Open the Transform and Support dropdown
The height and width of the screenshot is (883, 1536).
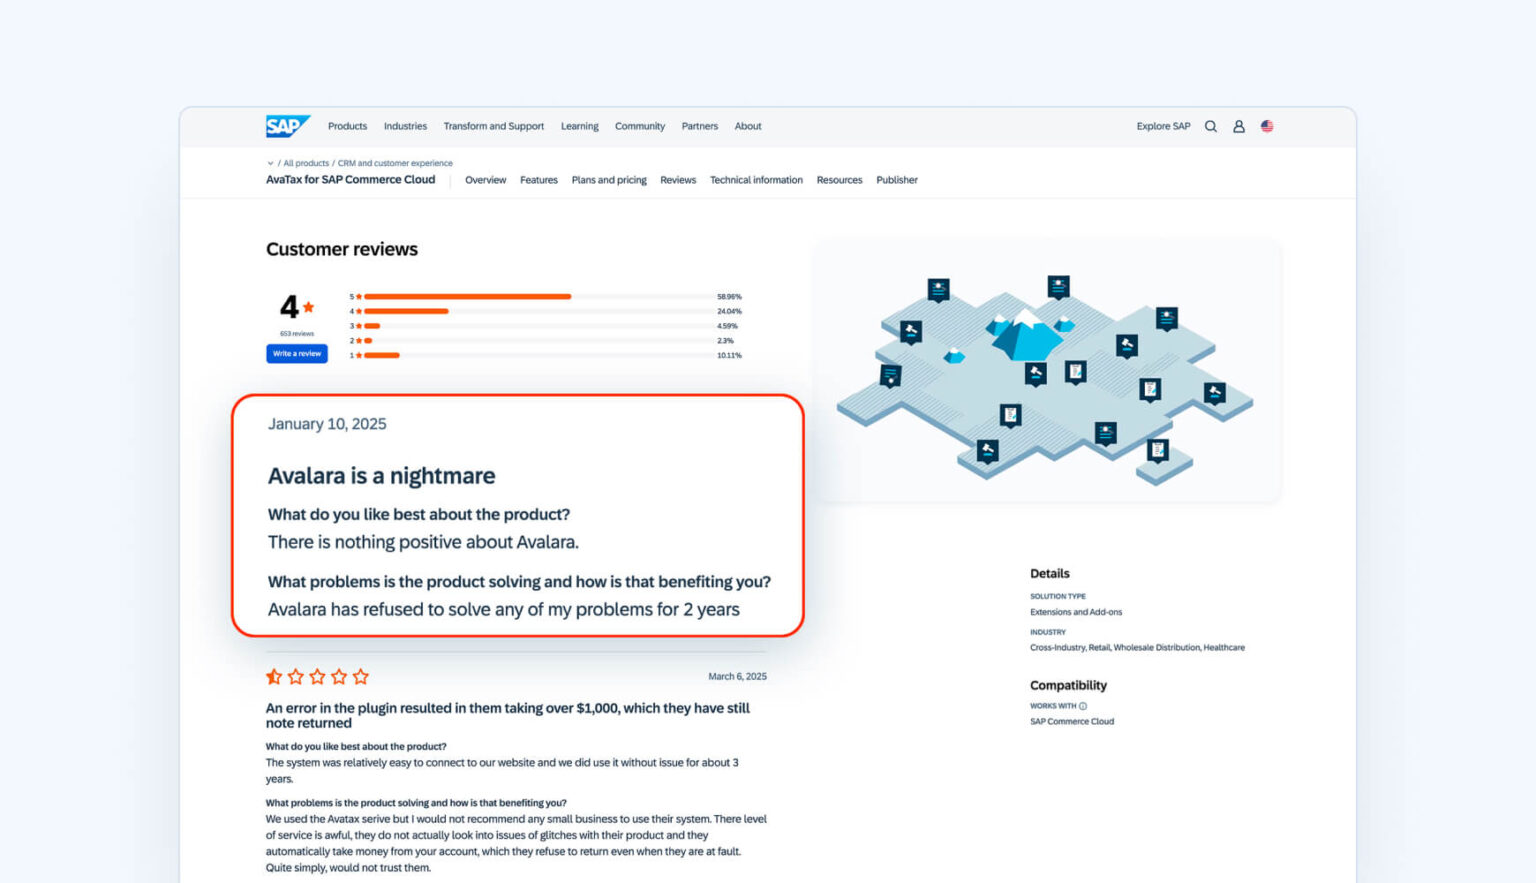pos(494,126)
